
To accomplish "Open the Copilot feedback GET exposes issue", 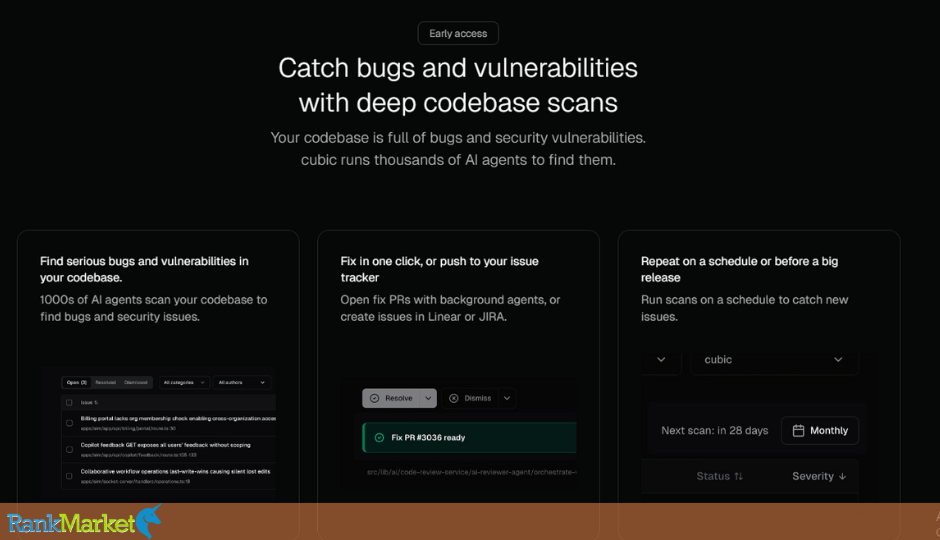I will [x=165, y=445].
